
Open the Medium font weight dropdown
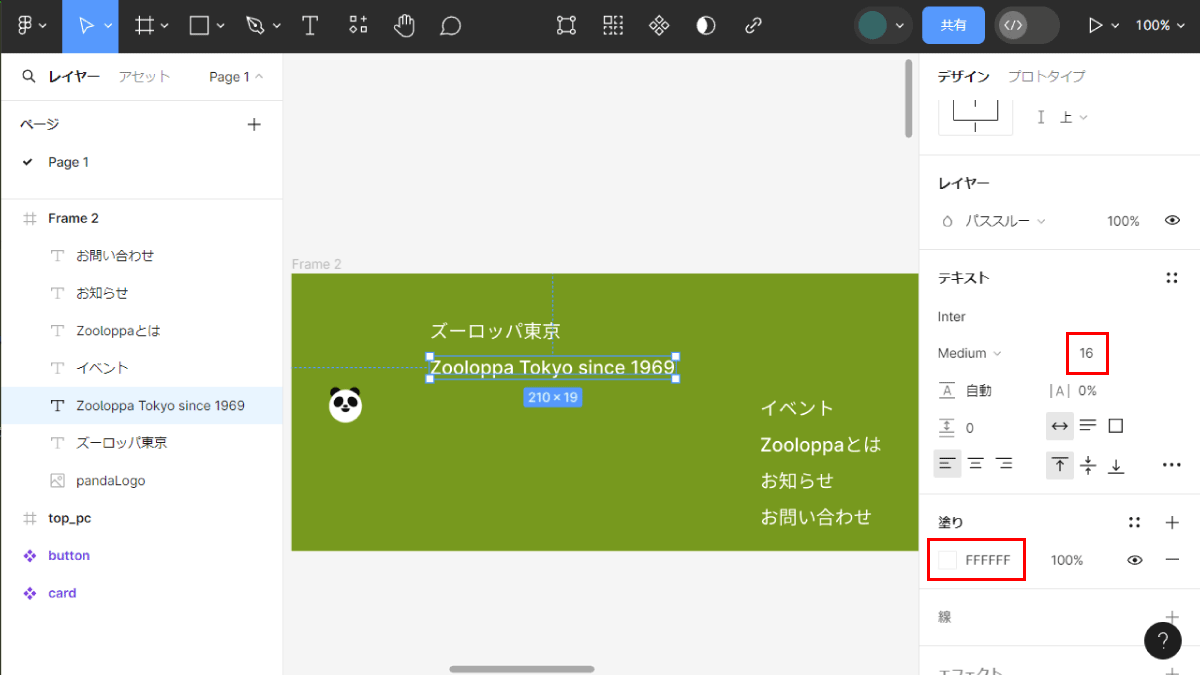(970, 353)
